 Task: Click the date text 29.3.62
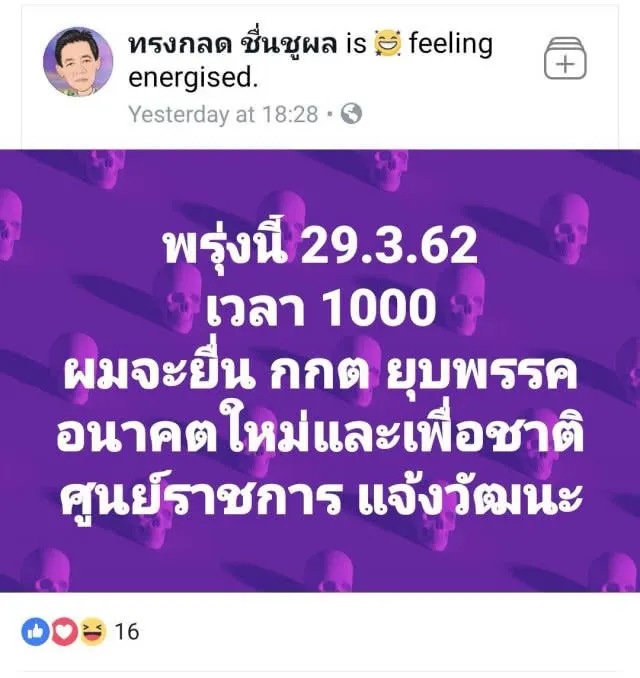pos(389,246)
